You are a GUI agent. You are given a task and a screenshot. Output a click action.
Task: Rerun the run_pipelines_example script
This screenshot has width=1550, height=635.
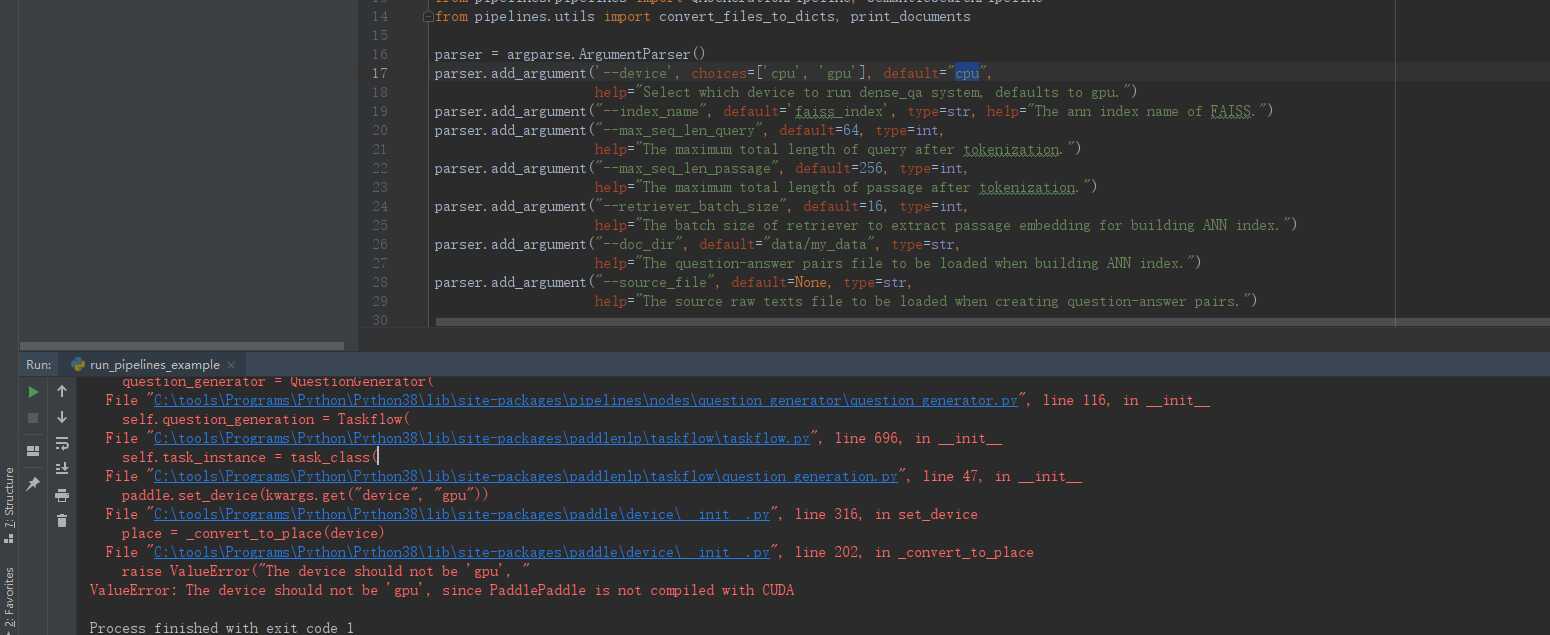point(33,392)
